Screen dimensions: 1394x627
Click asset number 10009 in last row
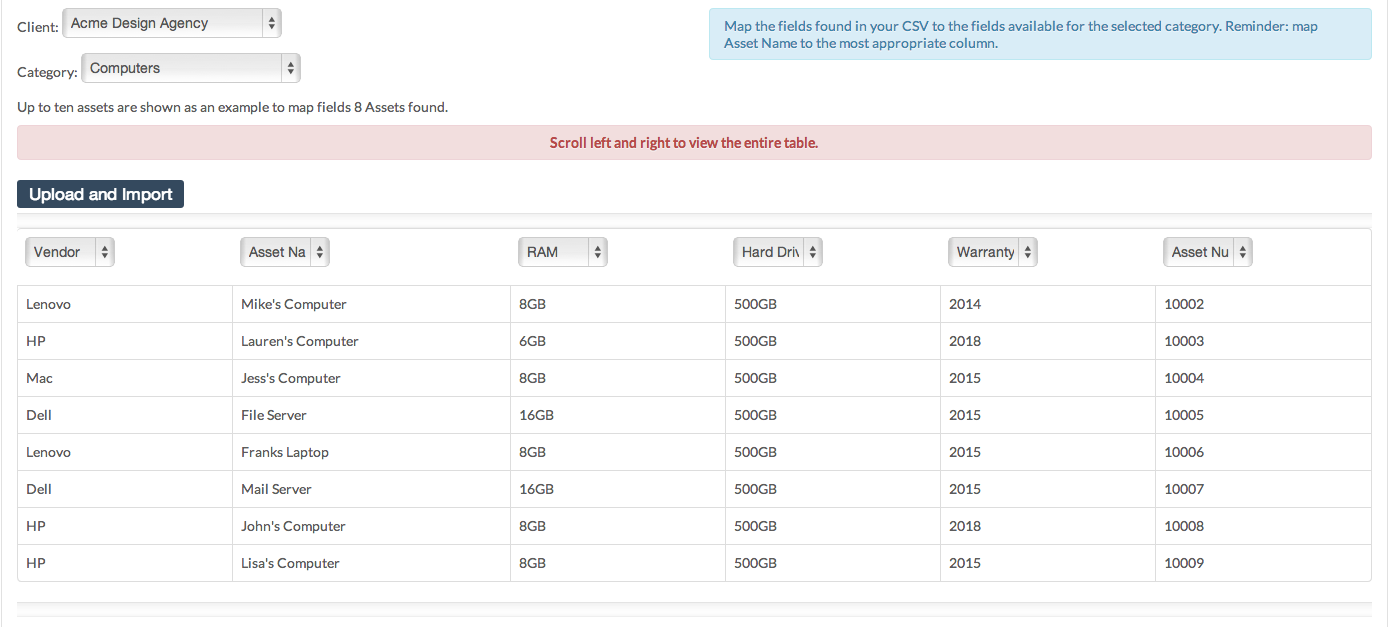tap(1184, 564)
